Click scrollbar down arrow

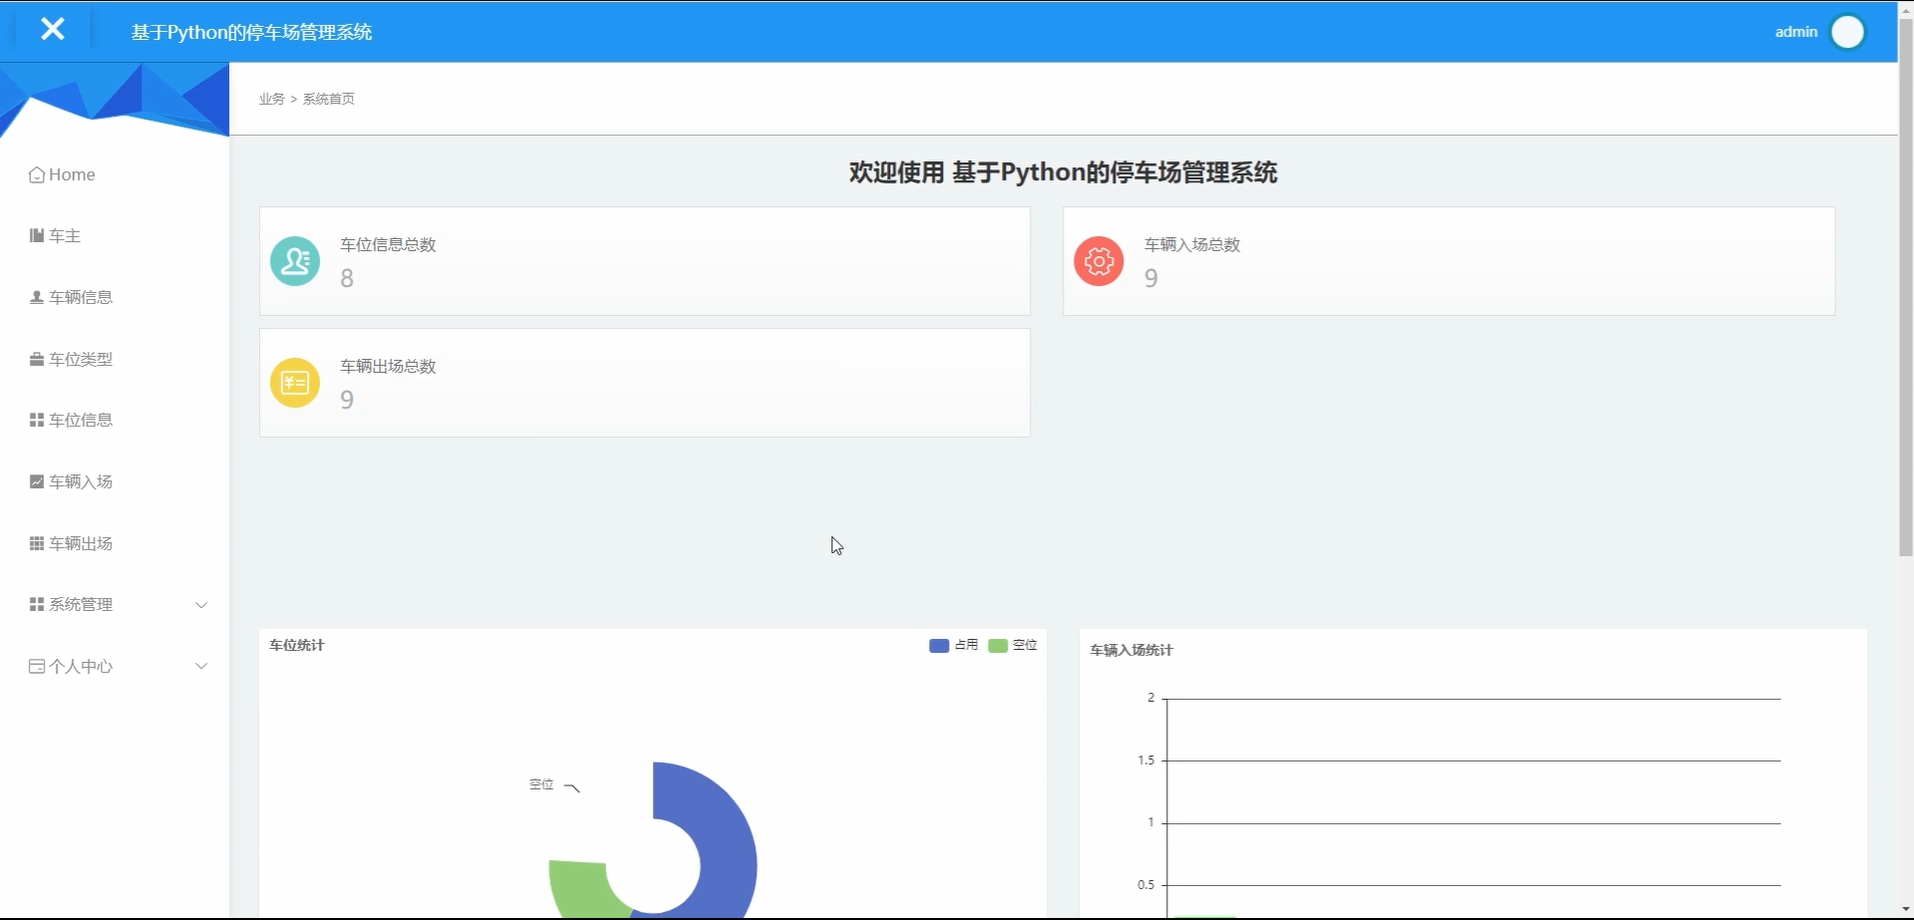pyautogui.click(x=1906, y=910)
